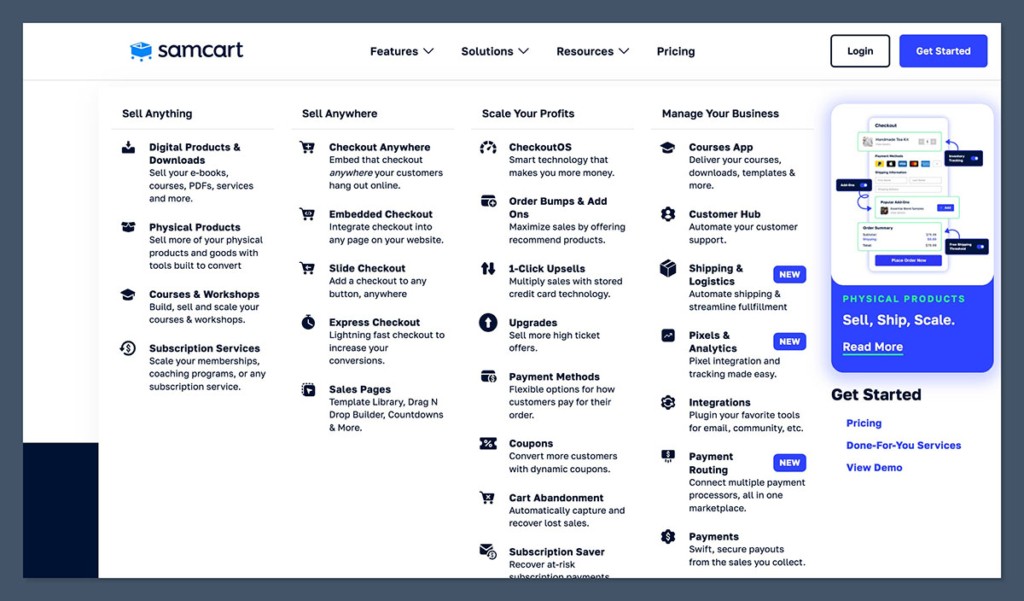Select the Courses & Workshops icon
Image resolution: width=1024 pixels, height=601 pixels.
click(x=129, y=293)
